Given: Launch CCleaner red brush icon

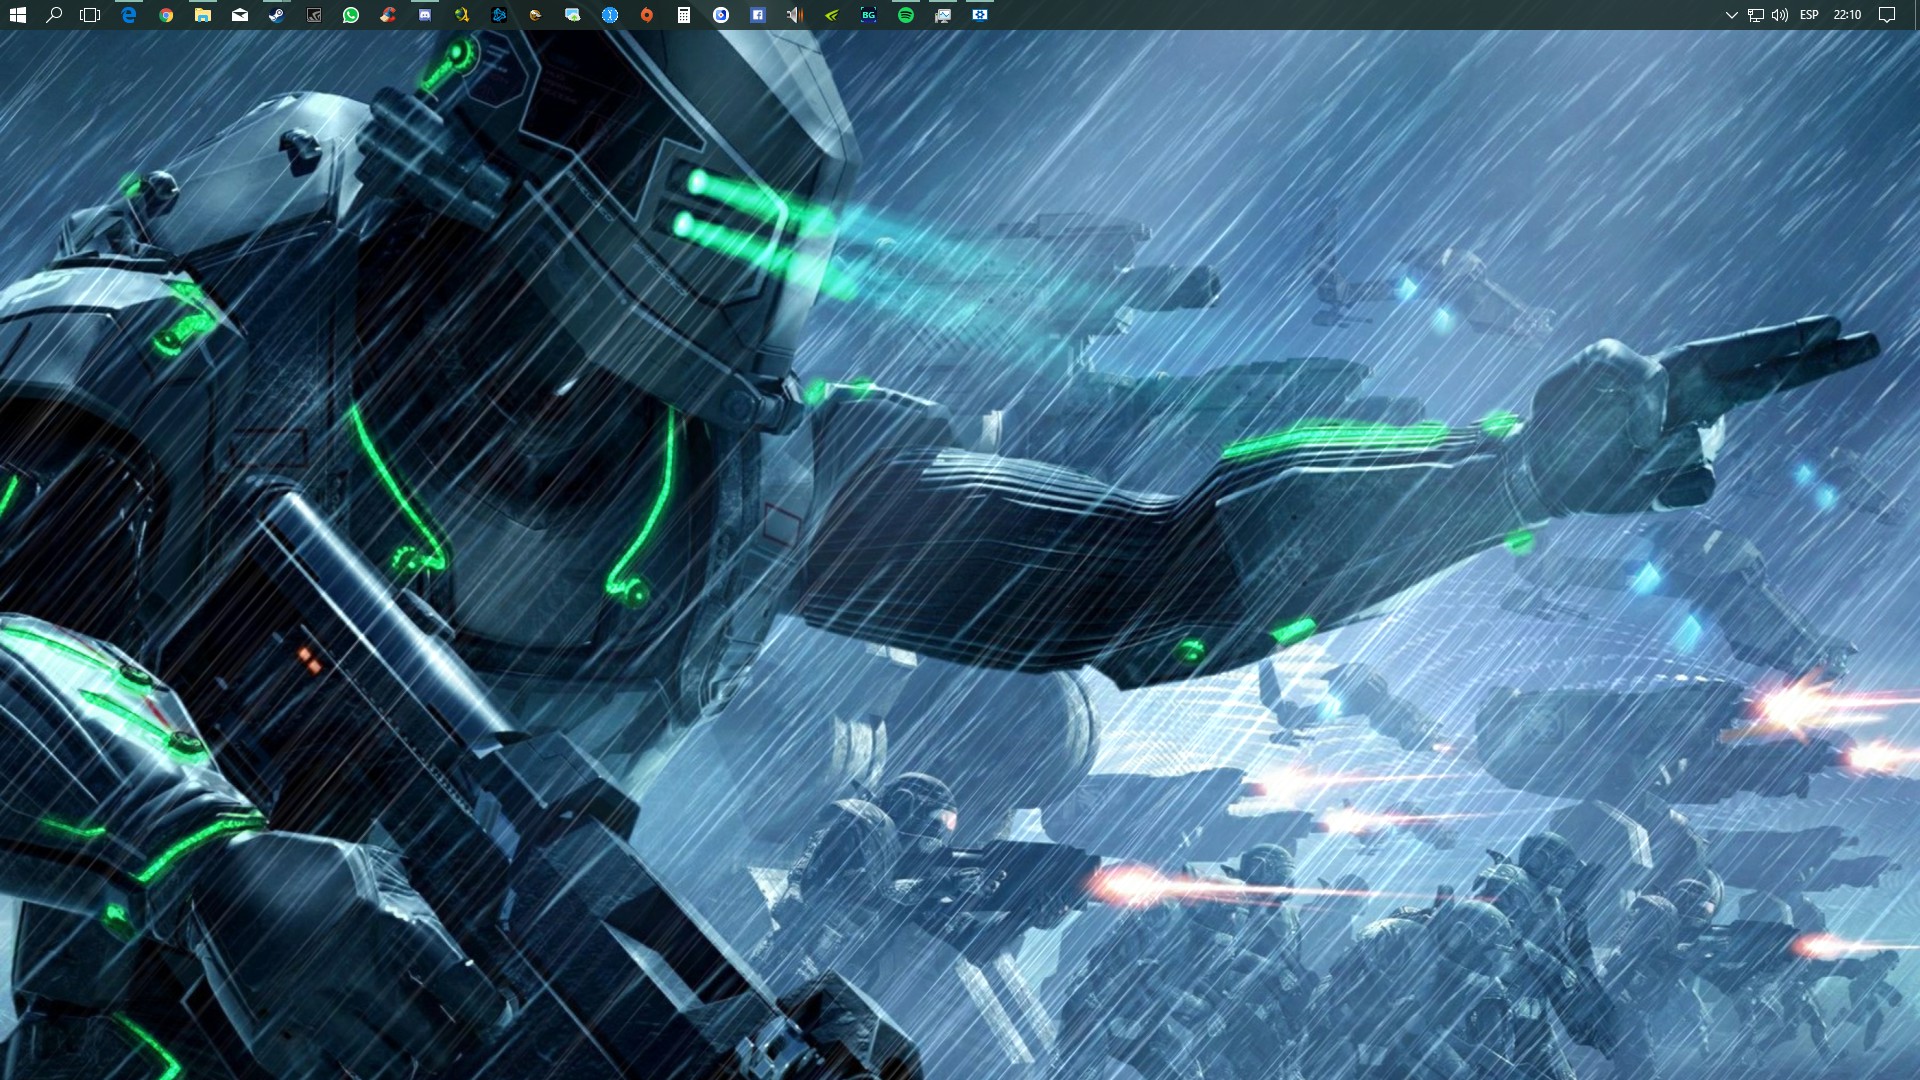Looking at the screenshot, I should click(x=388, y=15).
